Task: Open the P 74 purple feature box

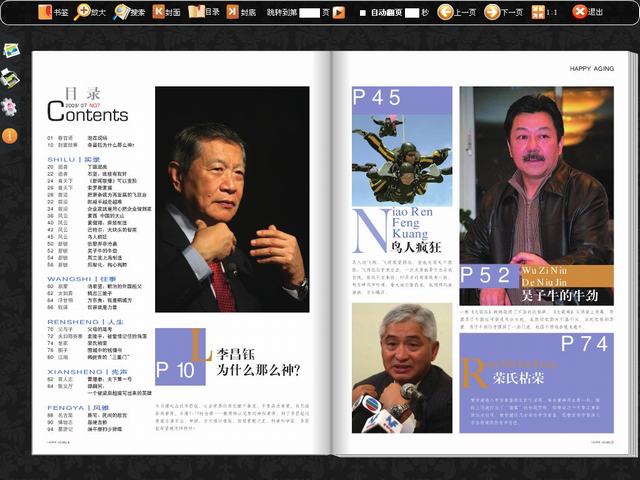Action: (x=536, y=383)
